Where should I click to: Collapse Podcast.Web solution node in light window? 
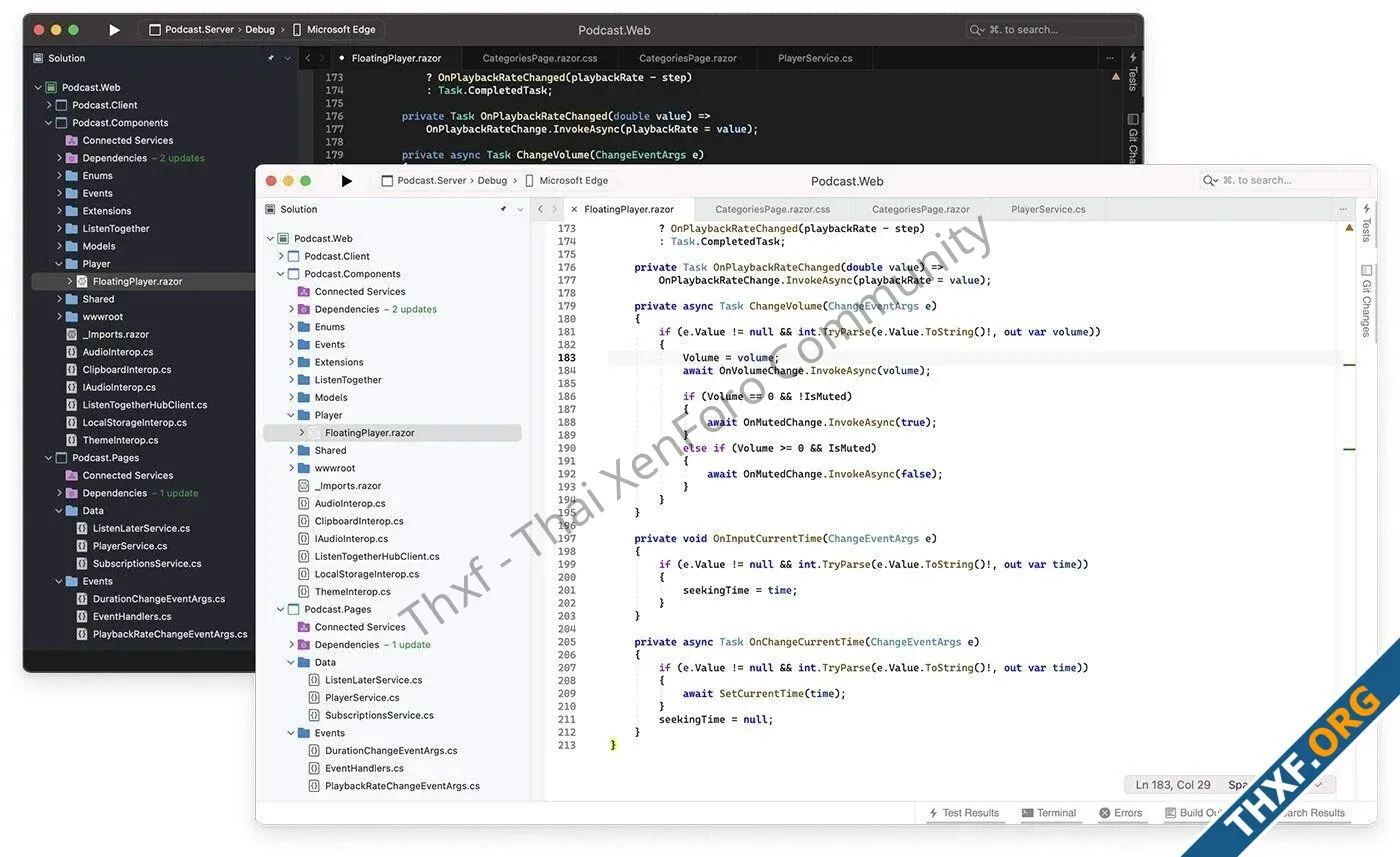click(270, 239)
